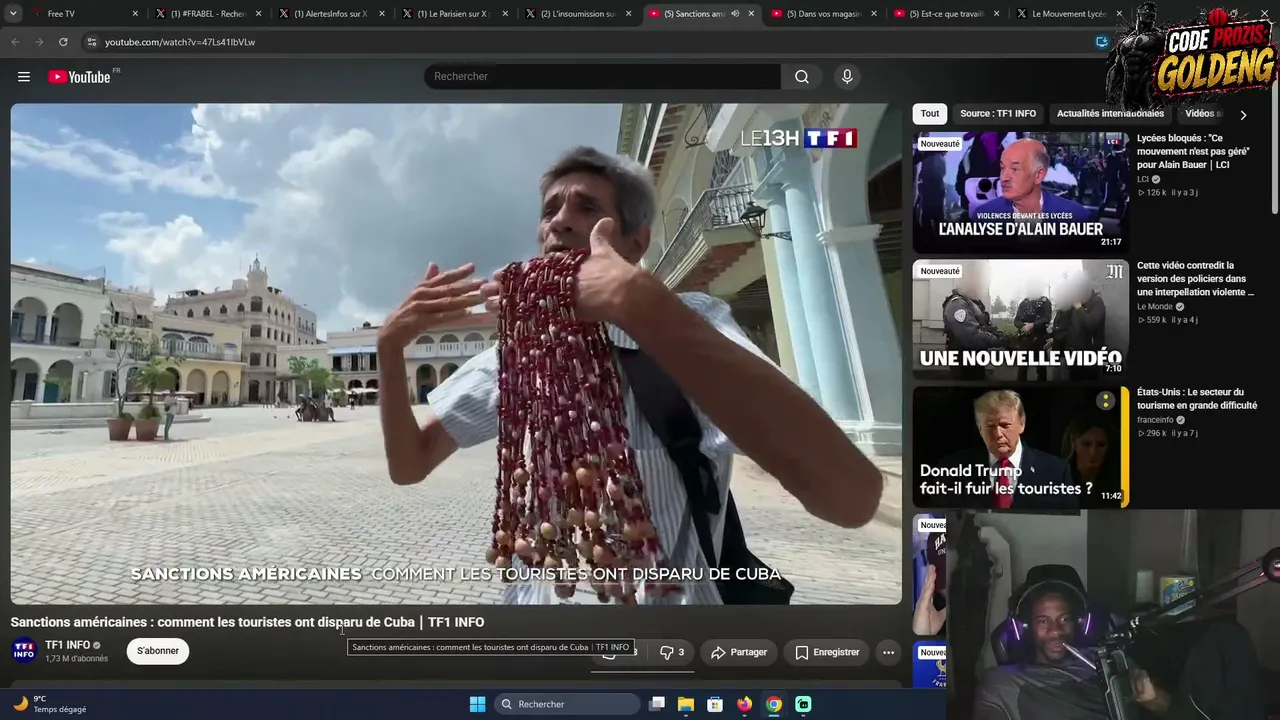This screenshot has width=1280, height=720.
Task: Click the video title Sanctions américaines
Action: coord(247,622)
